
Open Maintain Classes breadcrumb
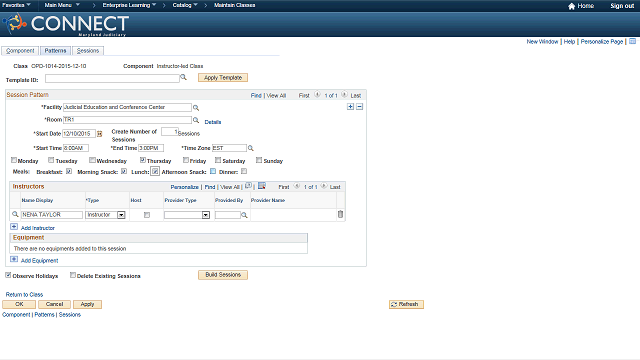pos(234,5)
